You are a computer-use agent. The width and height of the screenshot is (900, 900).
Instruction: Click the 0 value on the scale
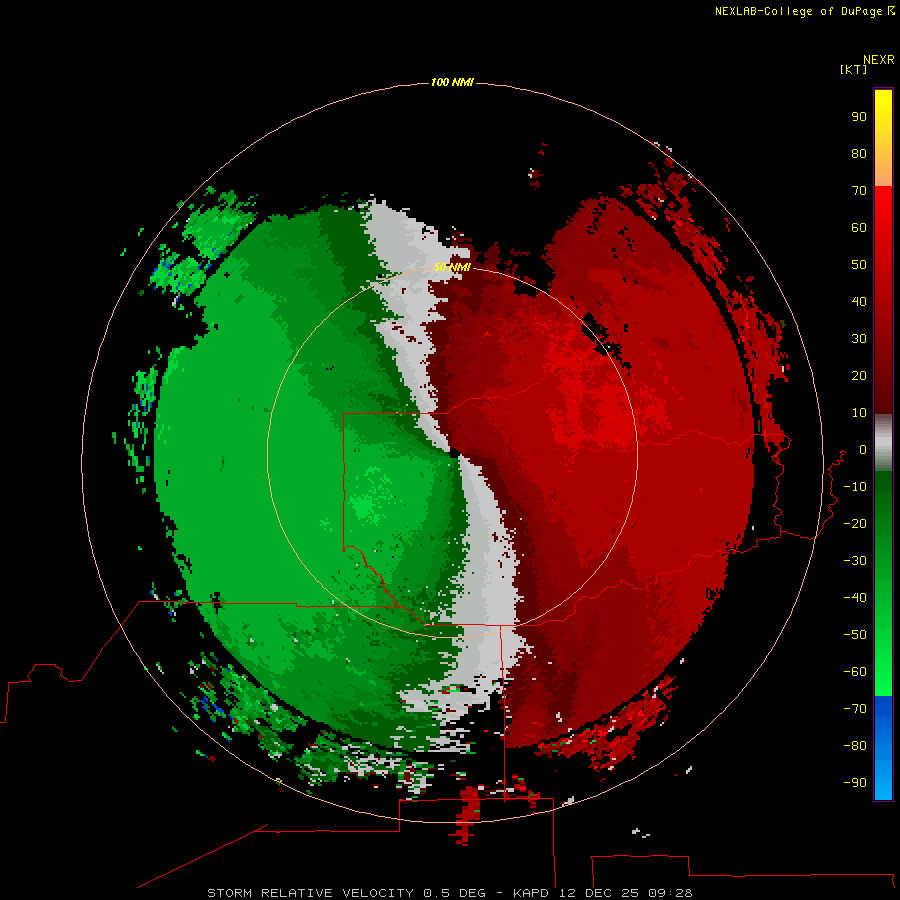tap(863, 450)
